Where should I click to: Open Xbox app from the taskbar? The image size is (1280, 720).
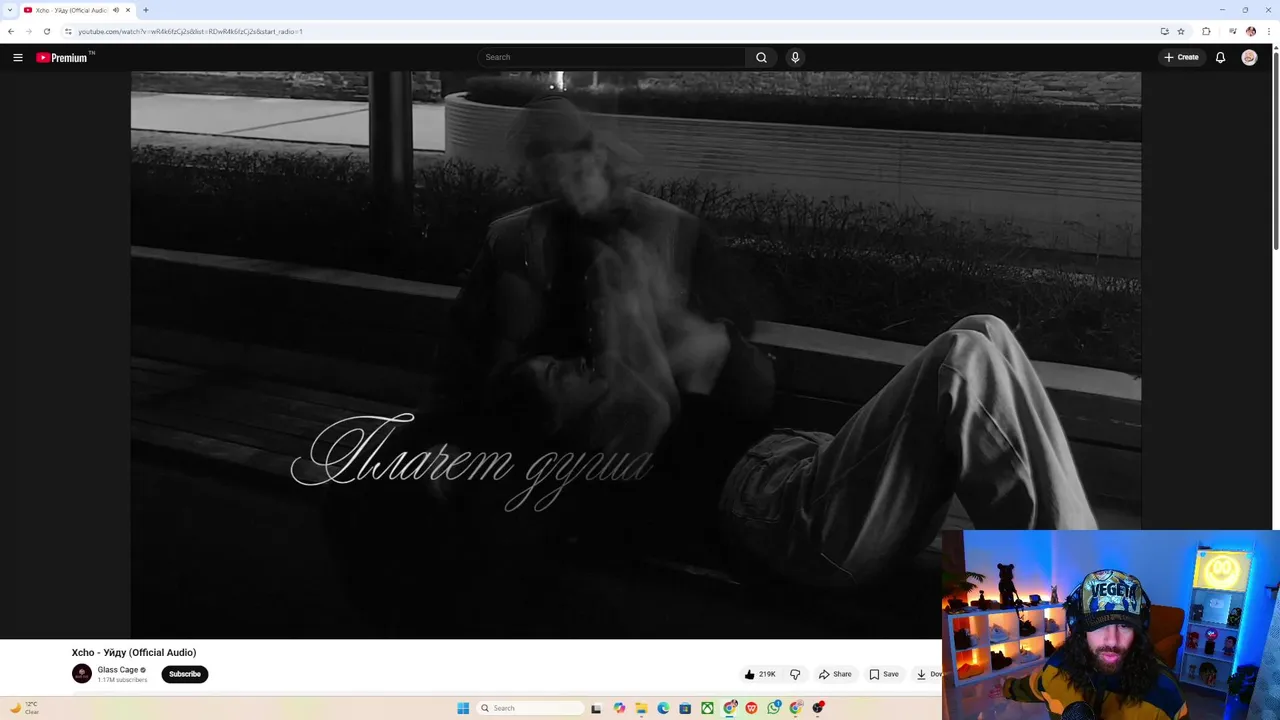707,708
